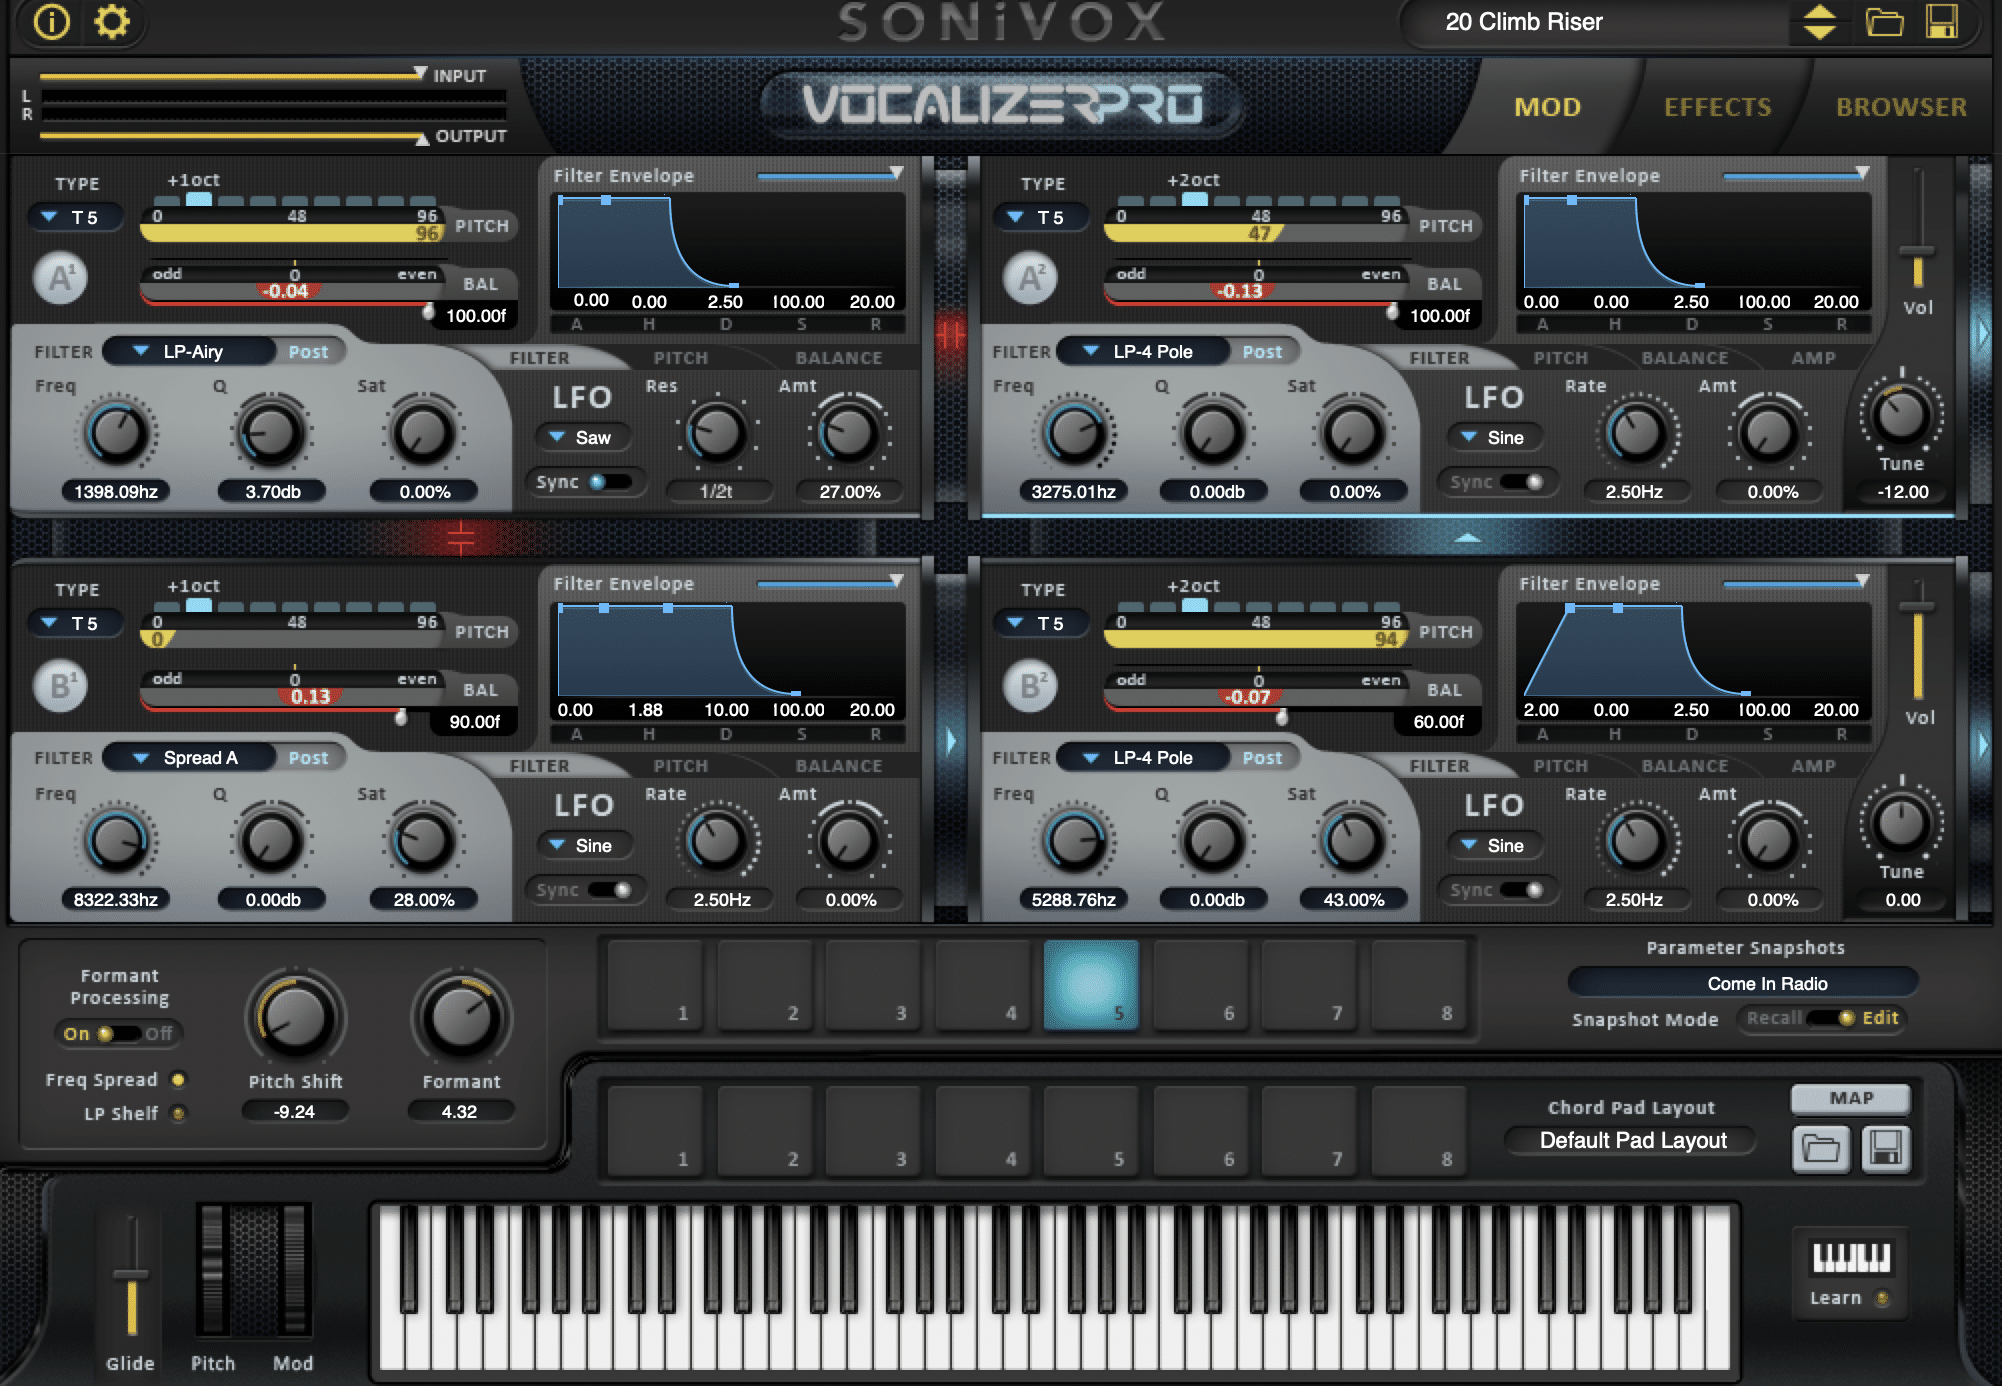Screen dimensions: 2002x1386
Task: Click B2 Tune knob at 0.00
Action: [x=1901, y=823]
